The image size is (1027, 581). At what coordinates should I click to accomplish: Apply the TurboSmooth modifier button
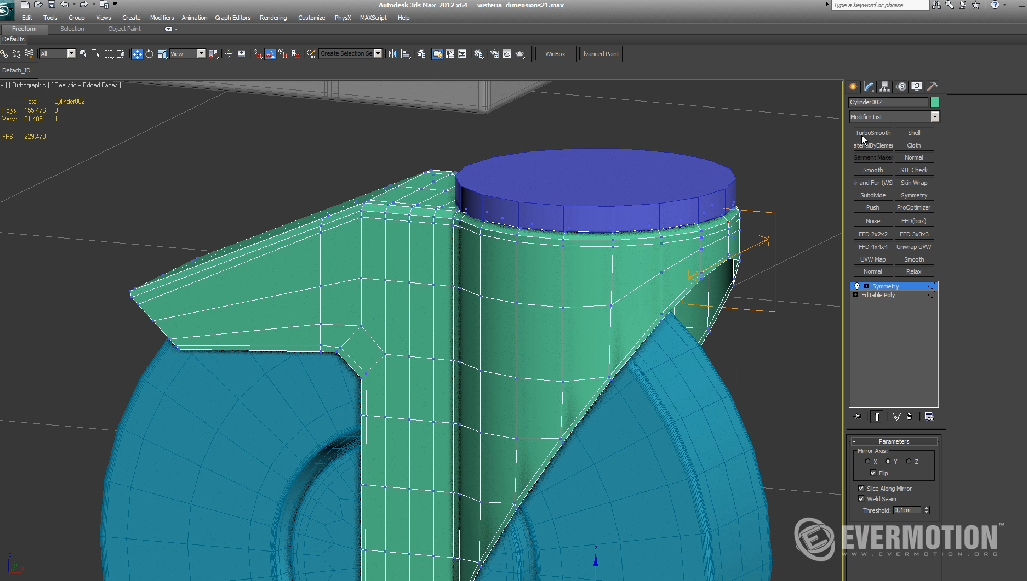pyautogui.click(x=873, y=133)
